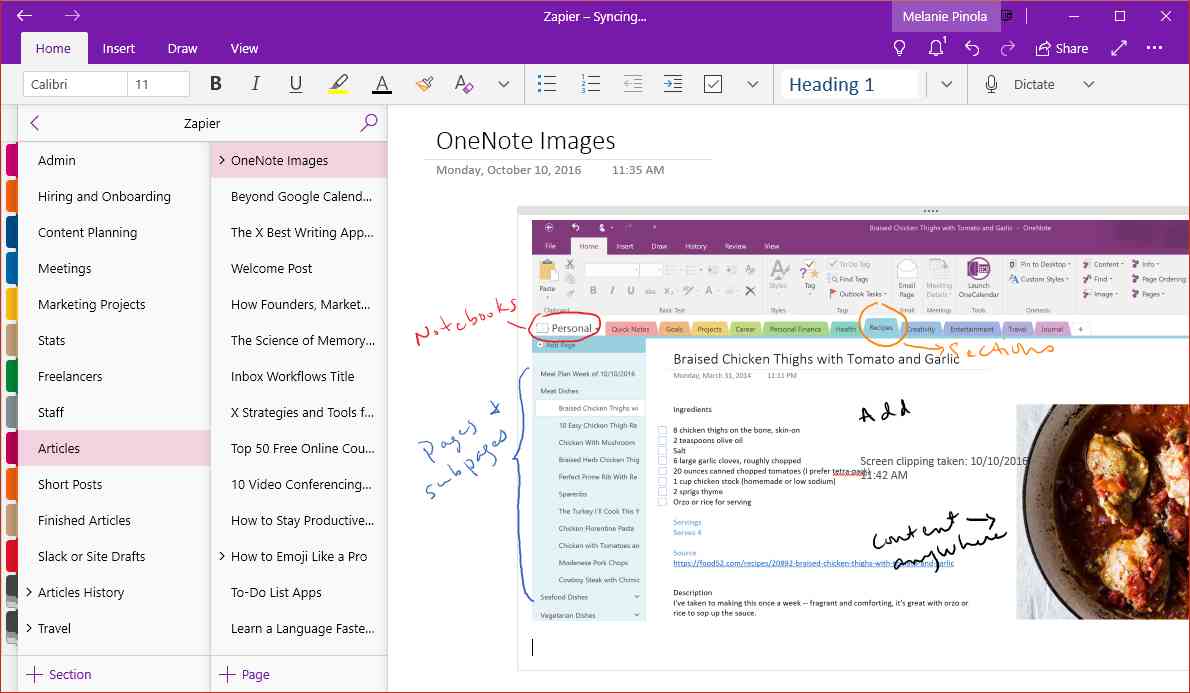
Task: Clear formatting with the eraser icon
Action: 463,83
